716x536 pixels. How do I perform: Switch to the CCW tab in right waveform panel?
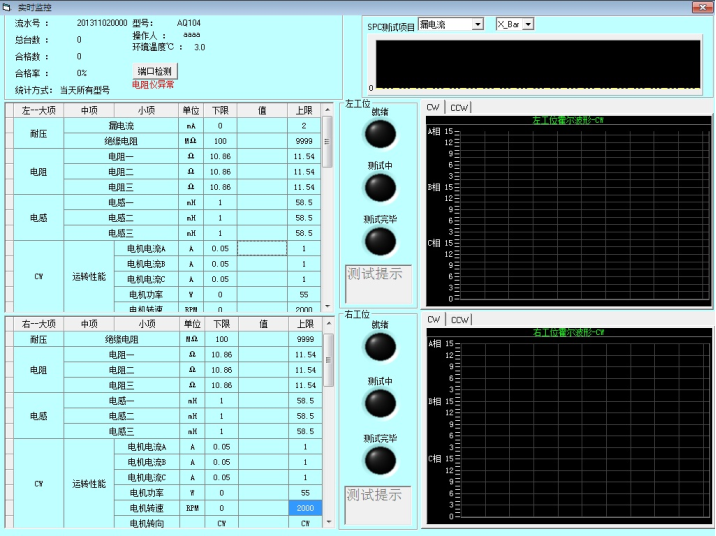459,320
